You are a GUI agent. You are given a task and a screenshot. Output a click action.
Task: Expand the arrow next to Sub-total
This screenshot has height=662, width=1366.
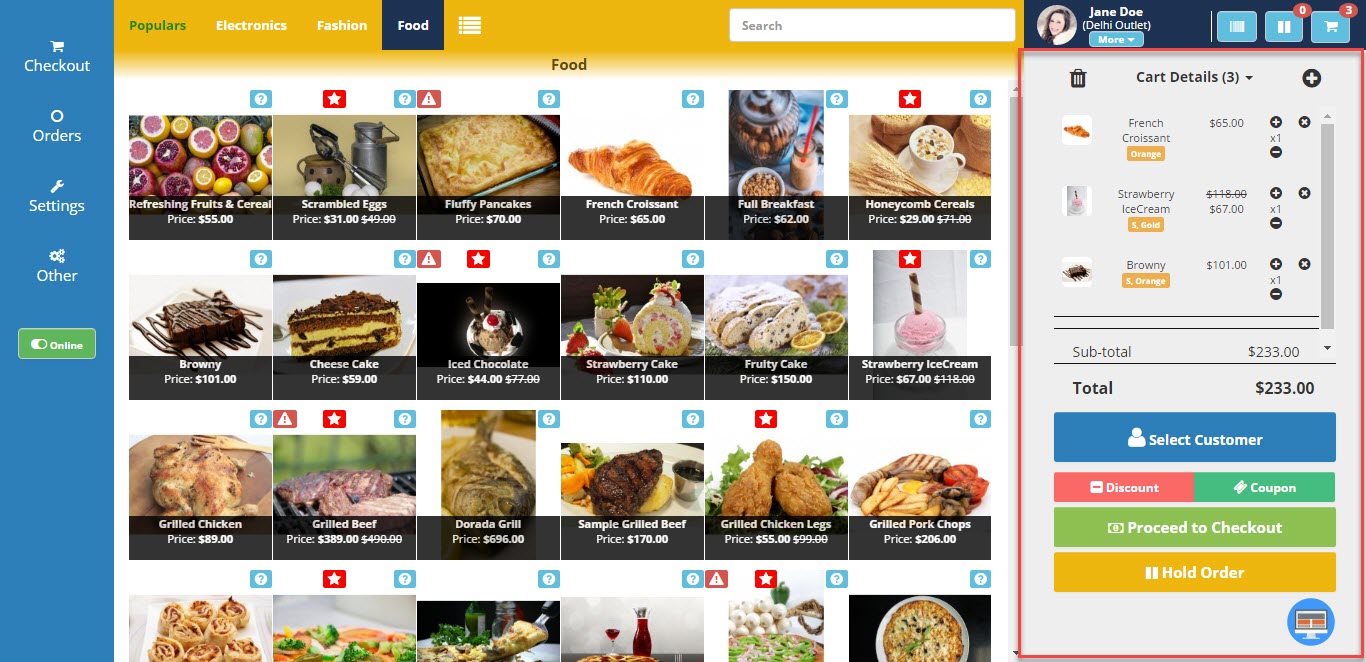coord(1327,348)
